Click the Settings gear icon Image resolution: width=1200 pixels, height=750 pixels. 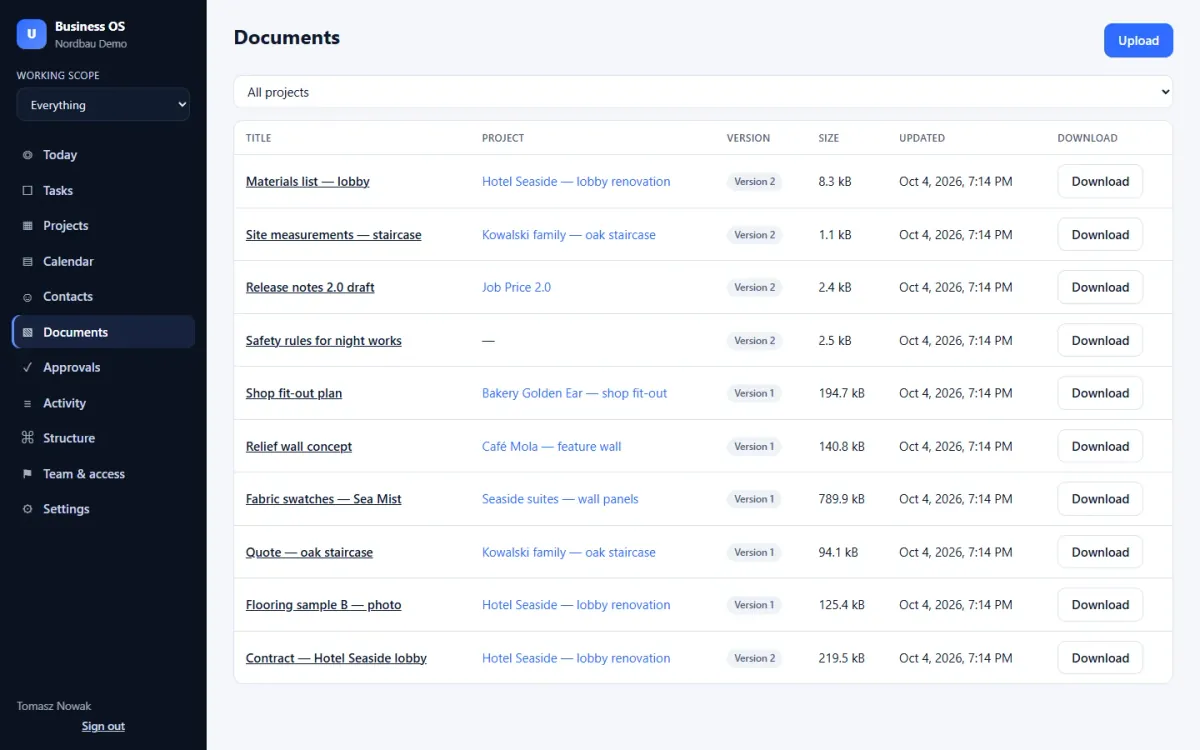(27, 509)
